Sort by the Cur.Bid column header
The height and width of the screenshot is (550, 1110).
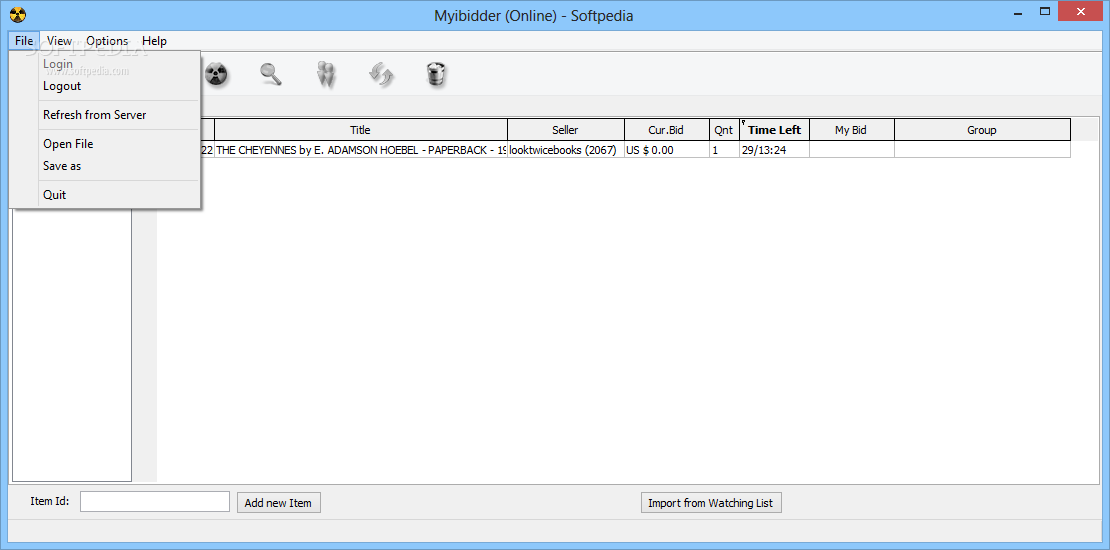pyautogui.click(x=667, y=130)
